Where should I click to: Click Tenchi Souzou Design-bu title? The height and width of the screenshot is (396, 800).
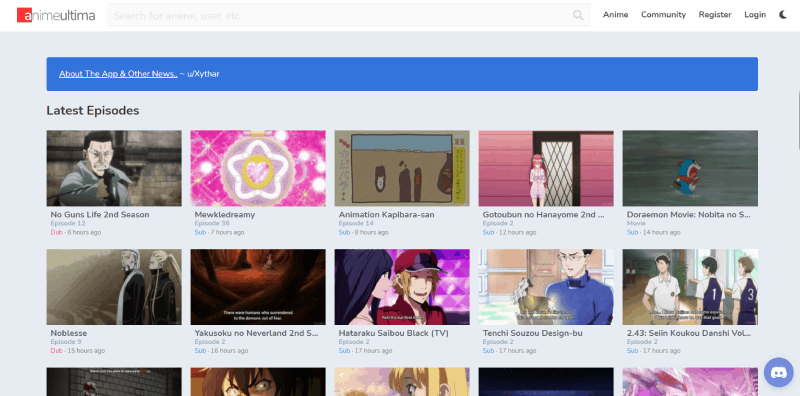pos(533,333)
